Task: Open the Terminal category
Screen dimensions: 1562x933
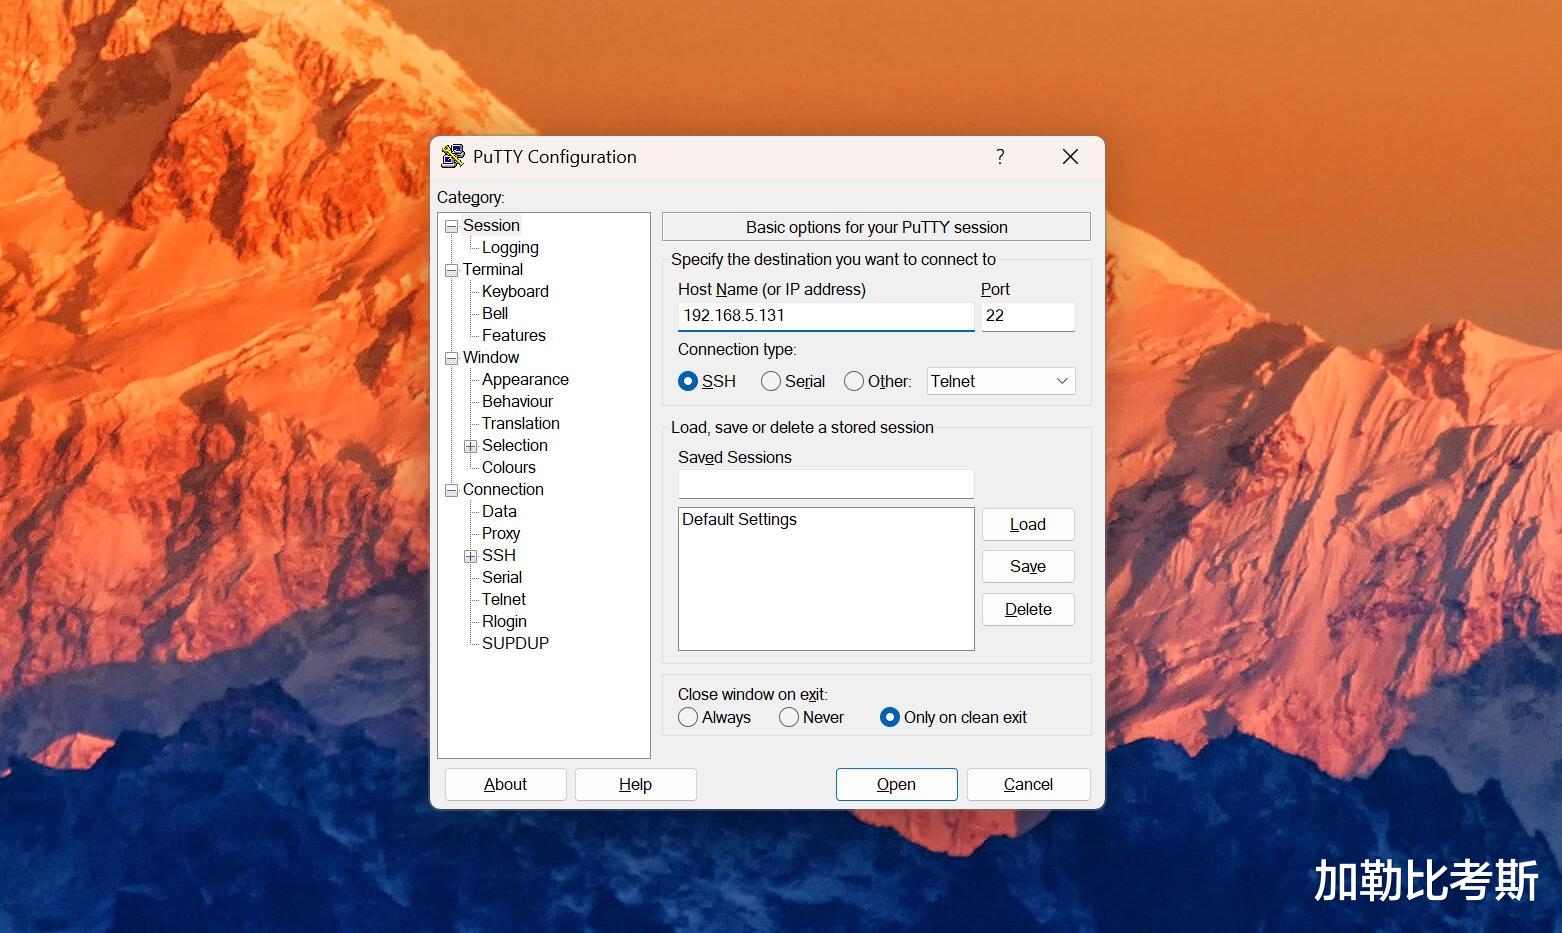Action: tap(493, 270)
